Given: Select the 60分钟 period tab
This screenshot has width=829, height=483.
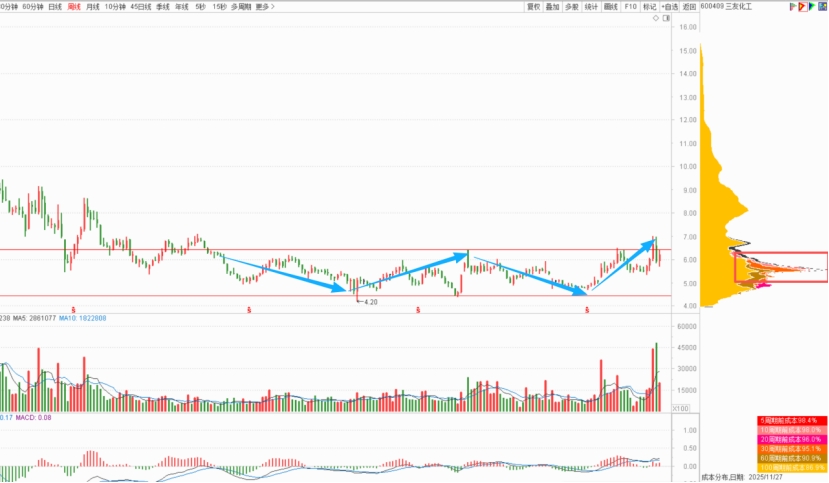Looking at the screenshot, I should pos(33,7).
